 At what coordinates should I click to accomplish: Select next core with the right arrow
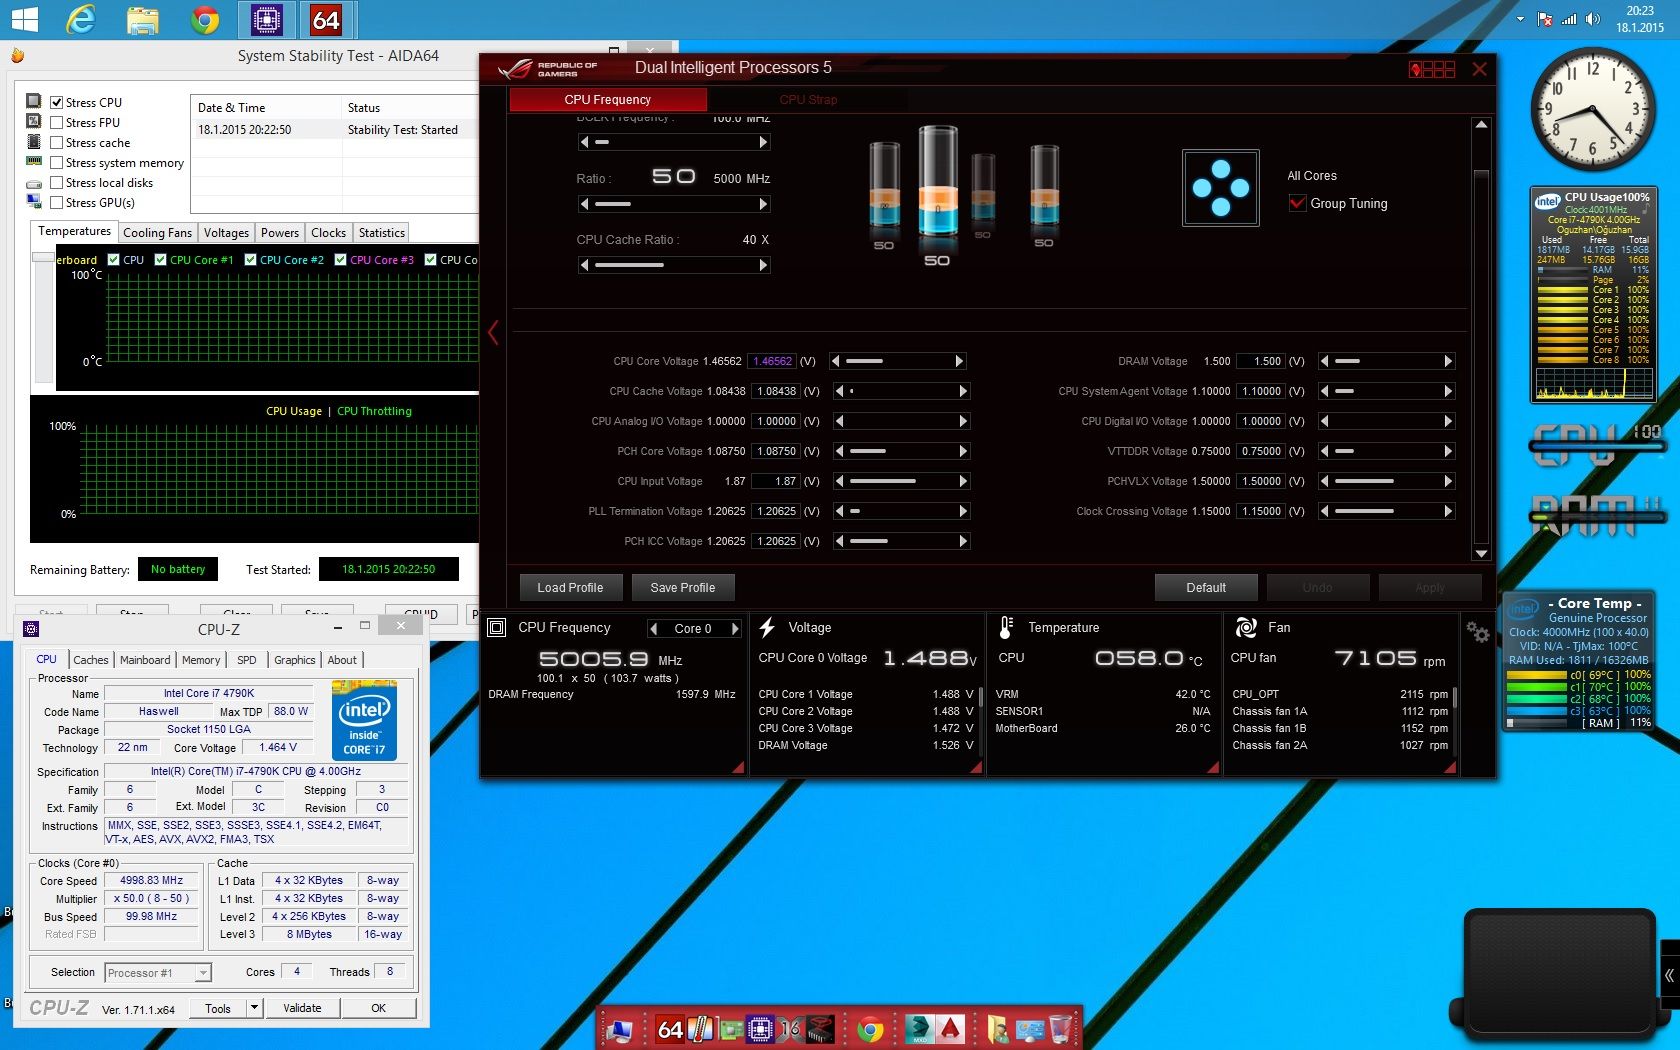735,628
